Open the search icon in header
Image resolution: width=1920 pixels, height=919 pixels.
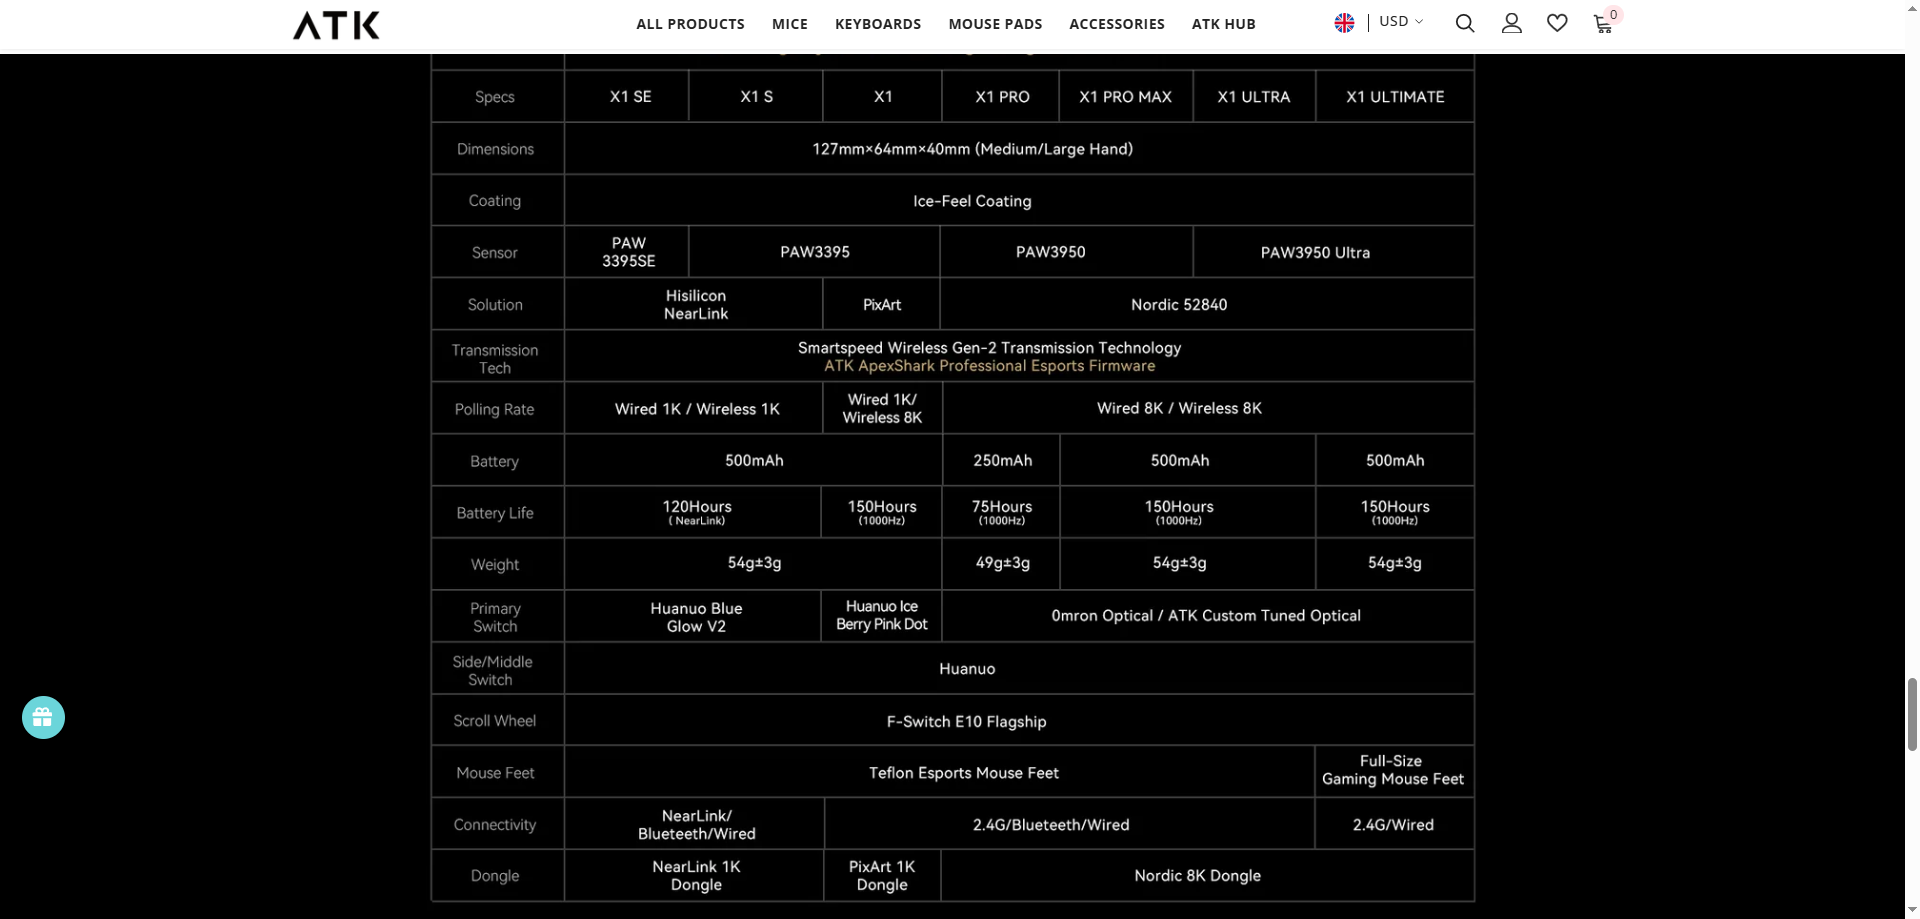(x=1464, y=23)
